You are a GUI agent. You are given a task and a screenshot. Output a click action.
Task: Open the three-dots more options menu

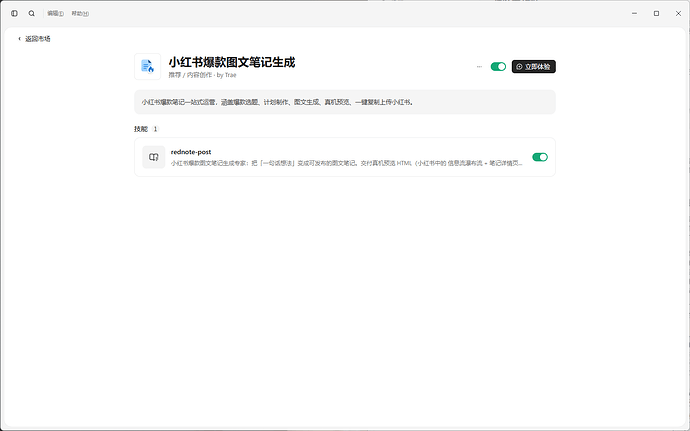click(x=479, y=66)
